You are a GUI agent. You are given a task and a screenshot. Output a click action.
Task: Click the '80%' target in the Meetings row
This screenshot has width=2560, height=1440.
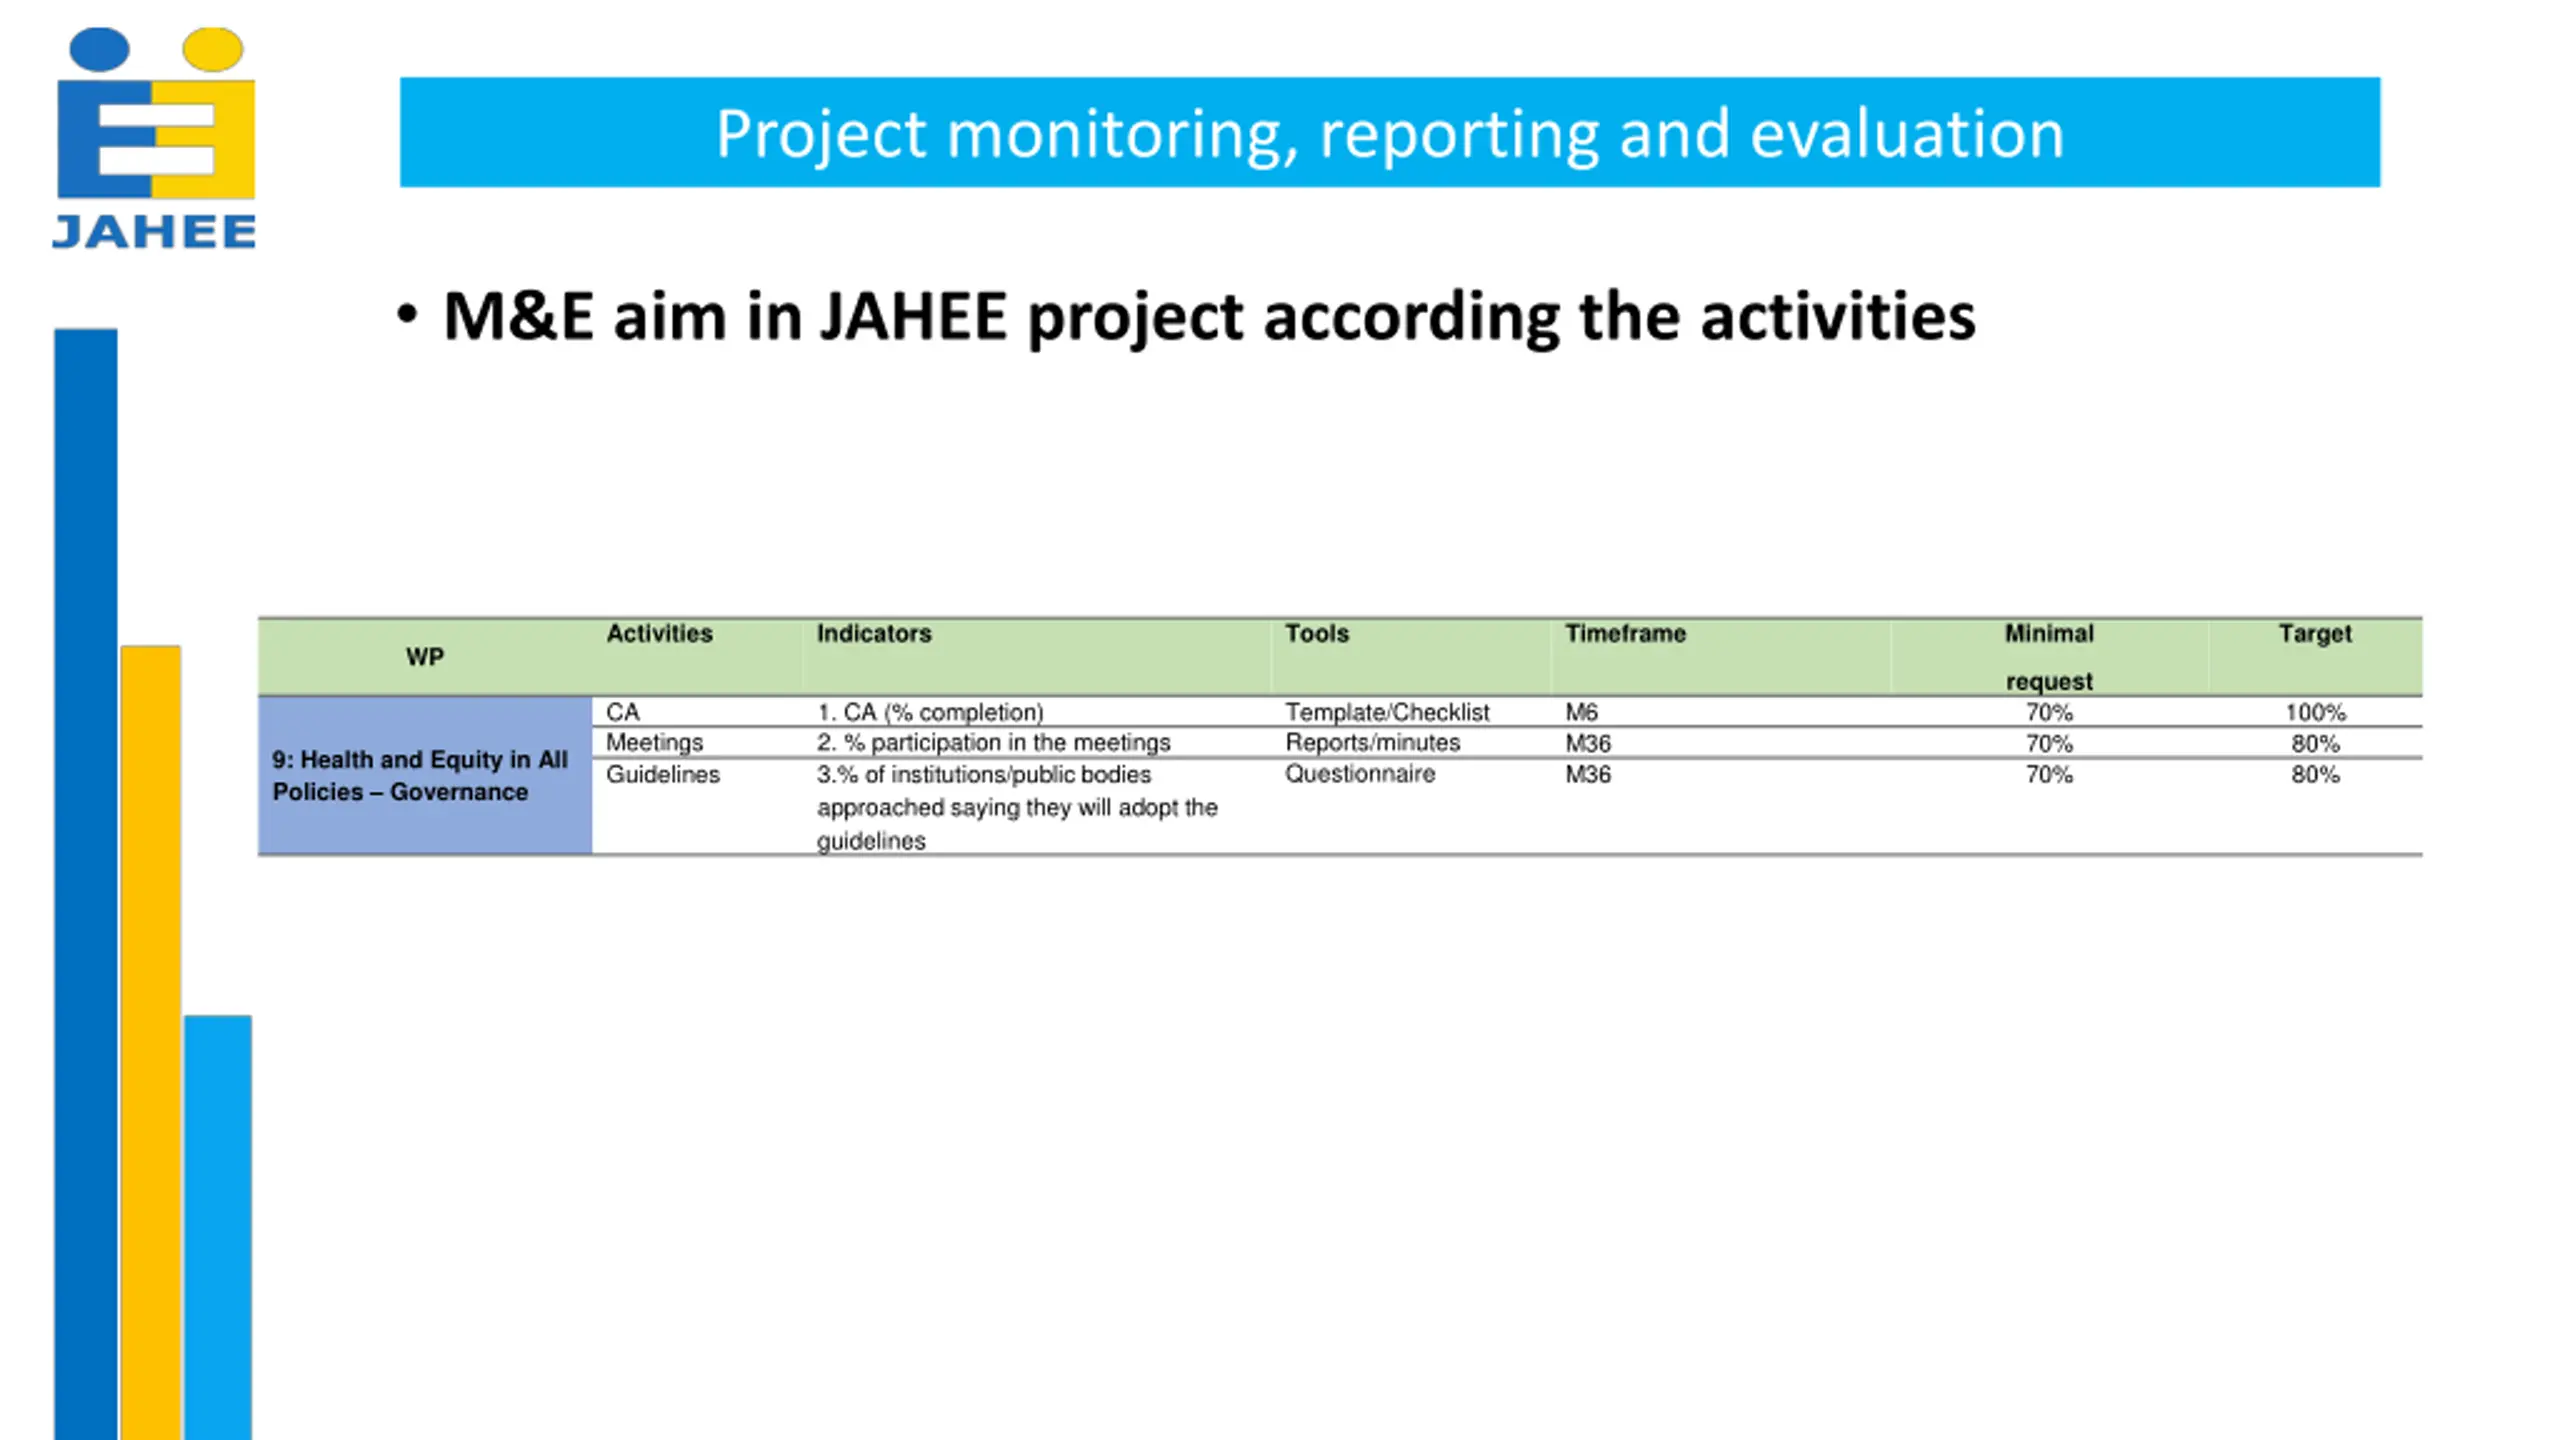point(2315,743)
